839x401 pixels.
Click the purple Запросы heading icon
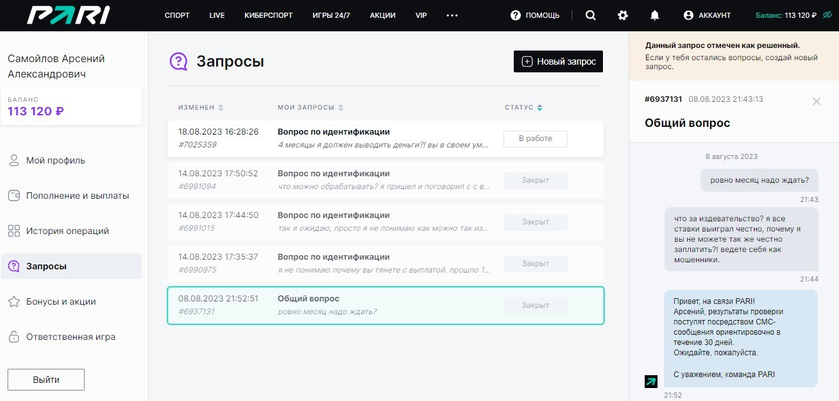(179, 62)
